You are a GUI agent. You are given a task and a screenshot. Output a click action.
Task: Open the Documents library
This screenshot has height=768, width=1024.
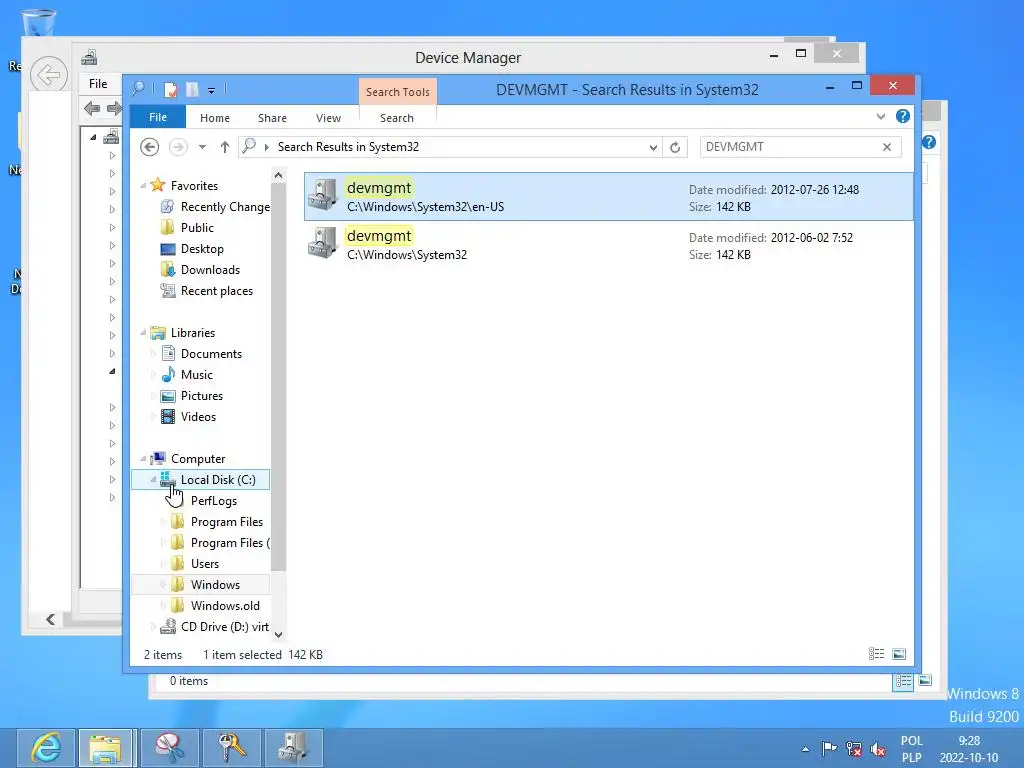[201, 353]
